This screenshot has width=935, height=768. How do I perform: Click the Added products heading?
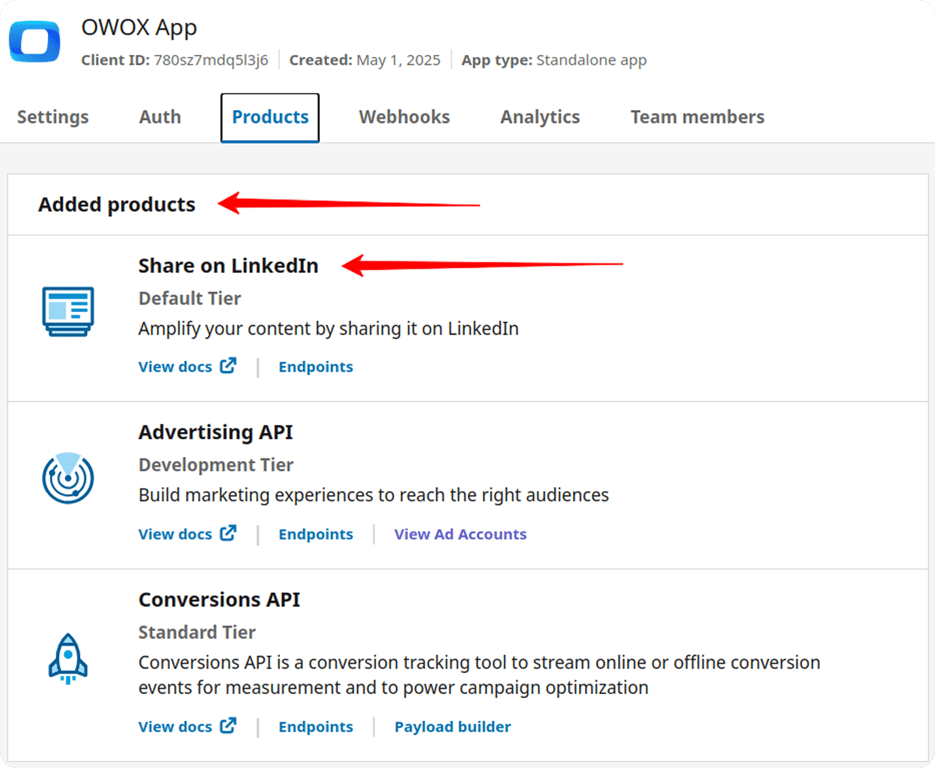tap(117, 205)
